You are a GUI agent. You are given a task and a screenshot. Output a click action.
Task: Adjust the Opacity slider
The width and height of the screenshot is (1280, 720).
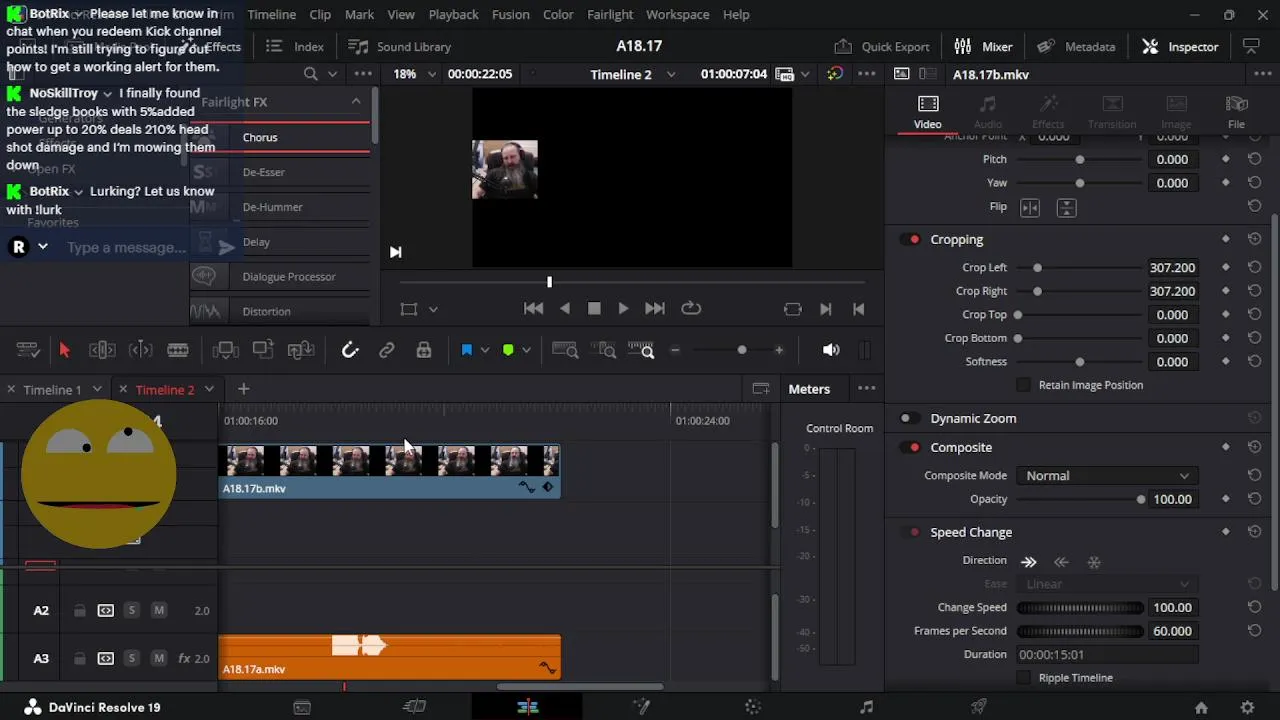(1080, 499)
